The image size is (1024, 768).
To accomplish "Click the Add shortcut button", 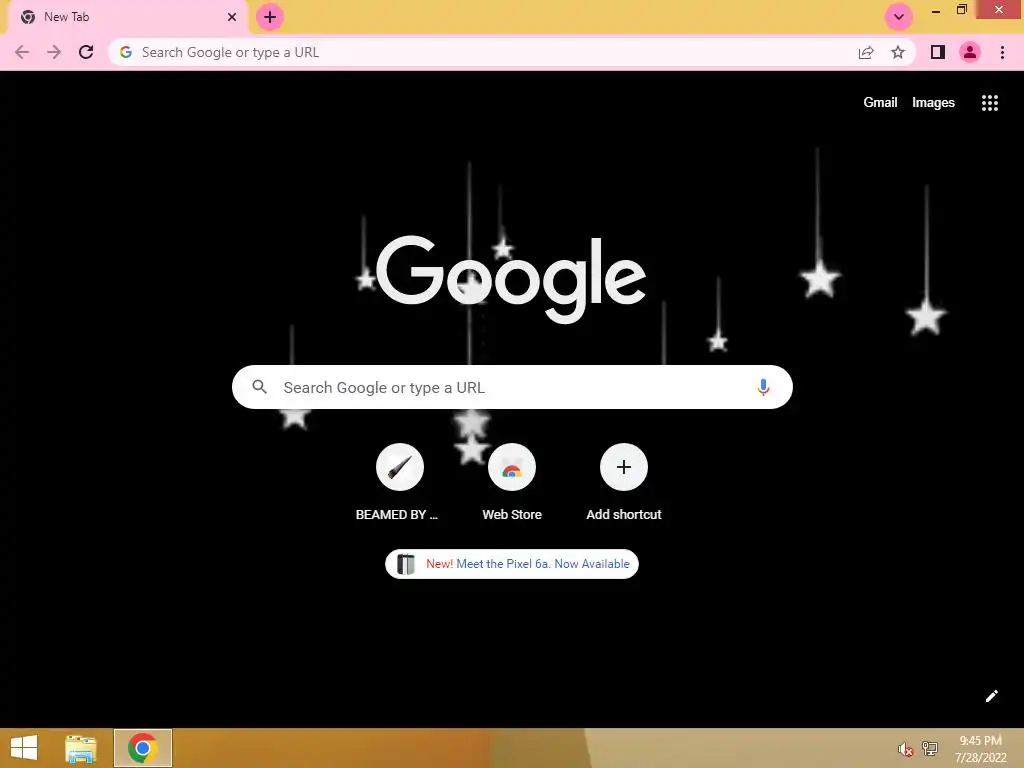I will click(624, 483).
